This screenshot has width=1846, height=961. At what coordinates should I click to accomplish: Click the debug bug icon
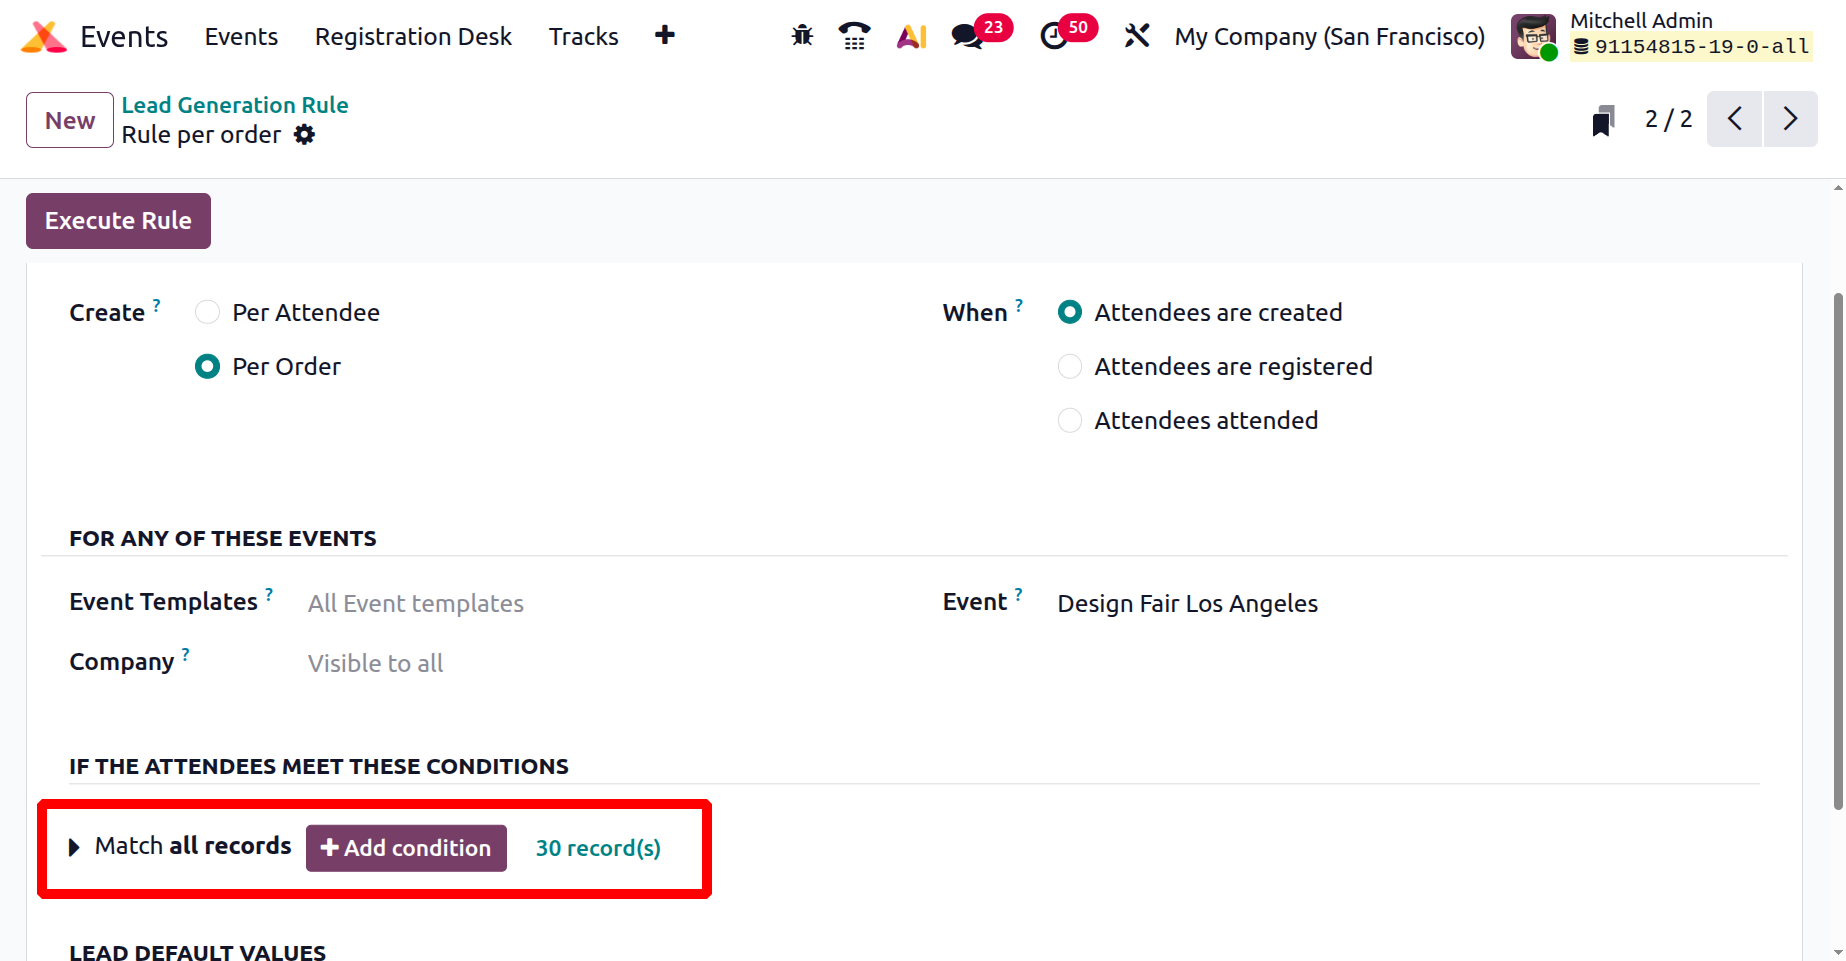[802, 37]
